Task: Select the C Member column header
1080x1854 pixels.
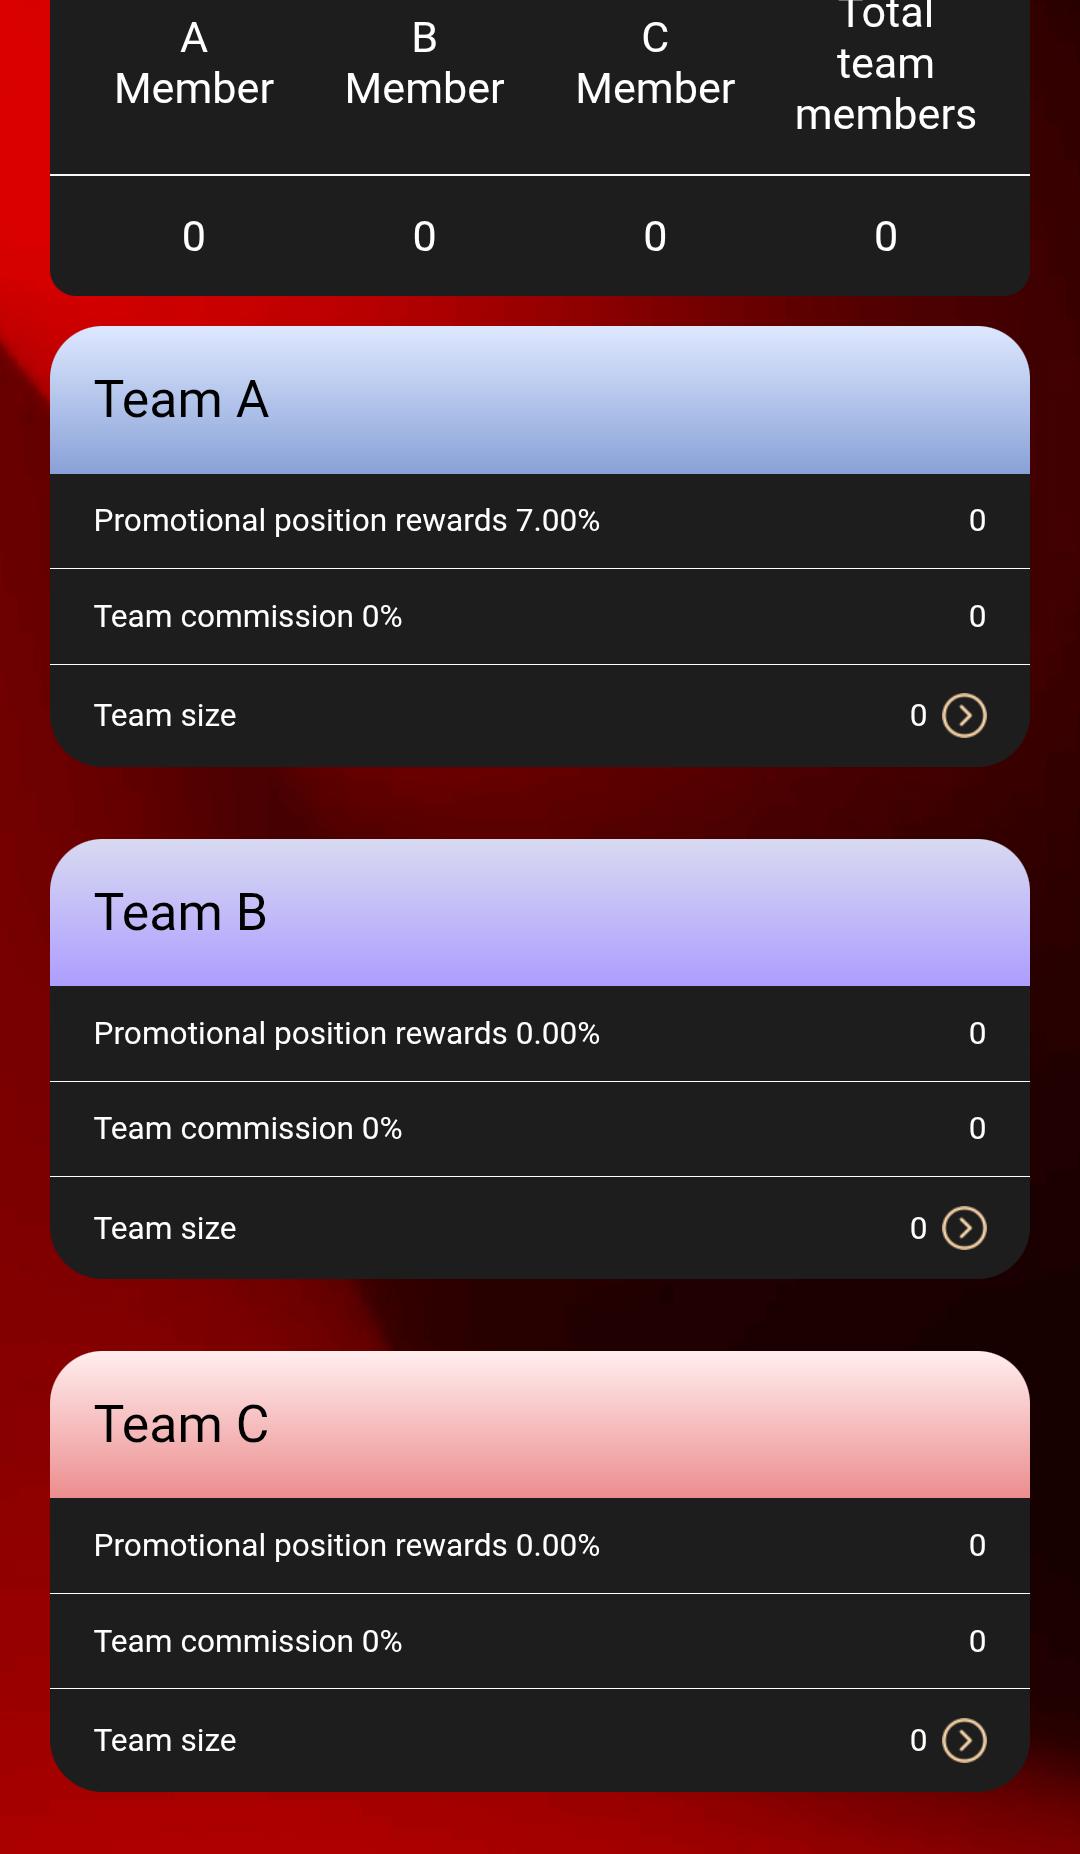Action: tap(655, 64)
